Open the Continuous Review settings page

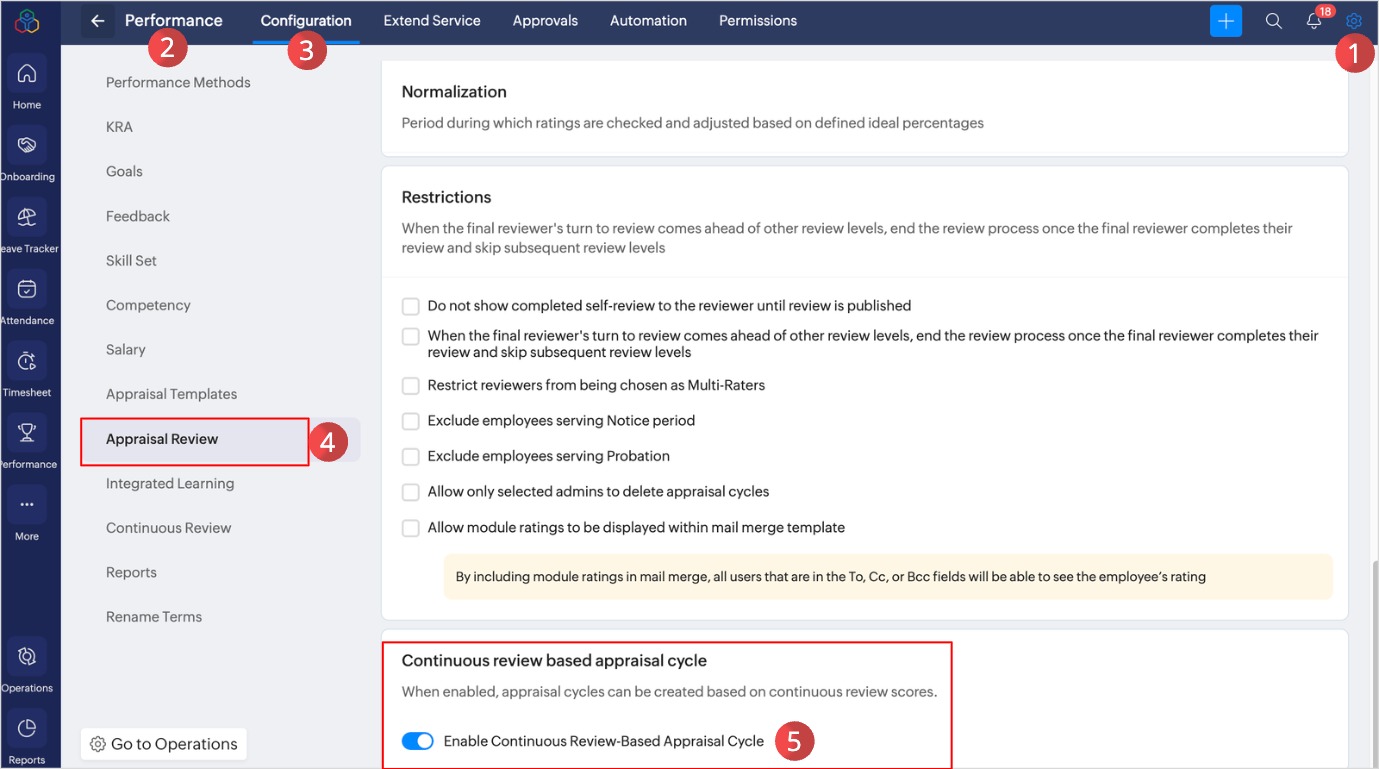point(168,528)
